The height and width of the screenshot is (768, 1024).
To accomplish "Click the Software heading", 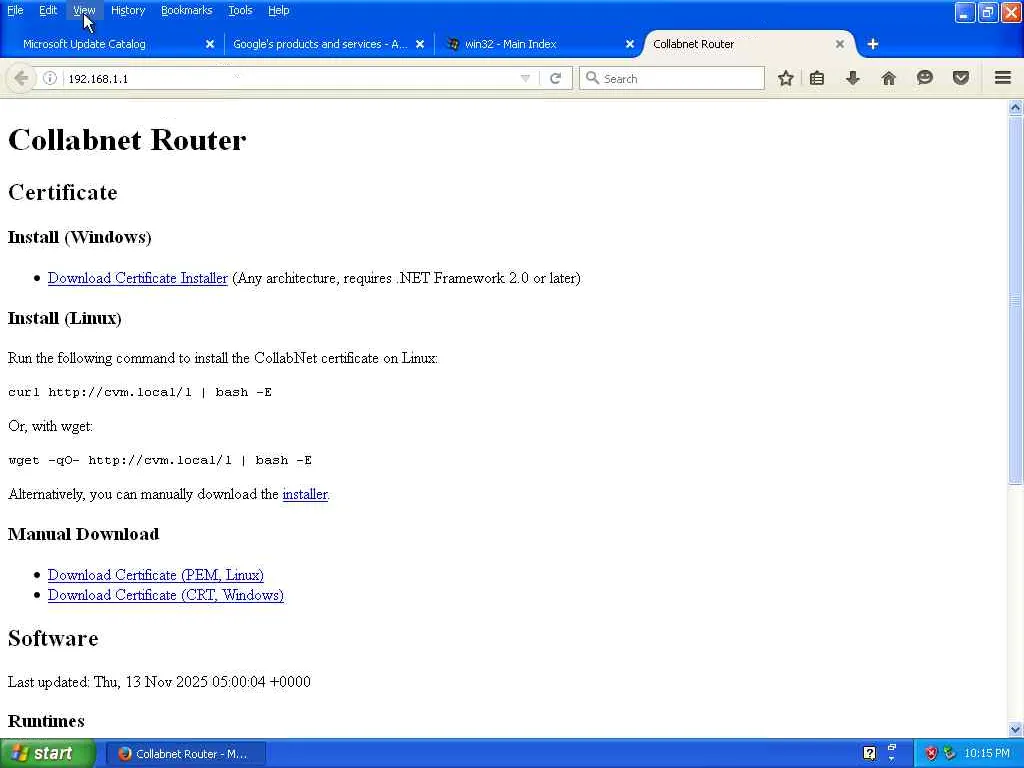I will (x=53, y=639).
